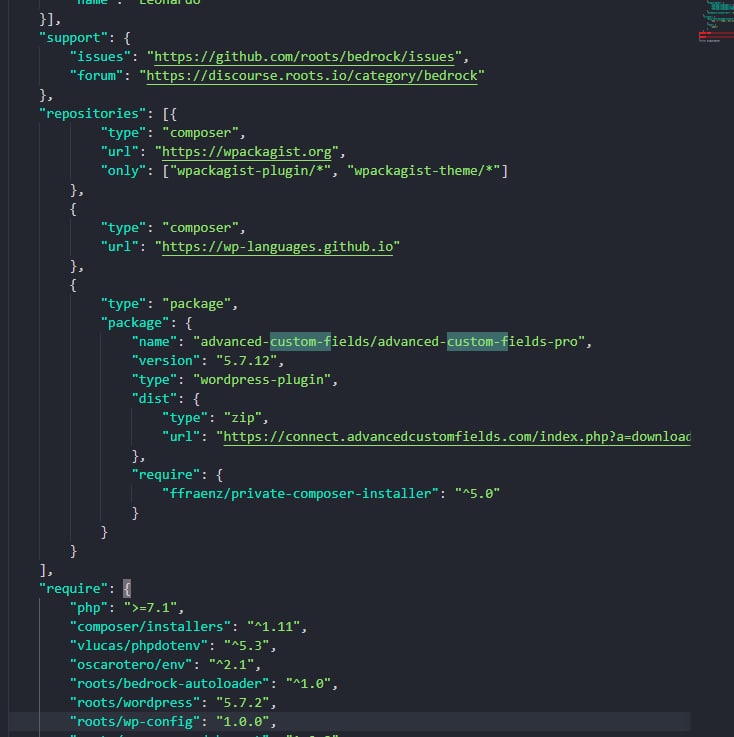
Task: Click the "zip" value
Action: [x=242, y=418]
